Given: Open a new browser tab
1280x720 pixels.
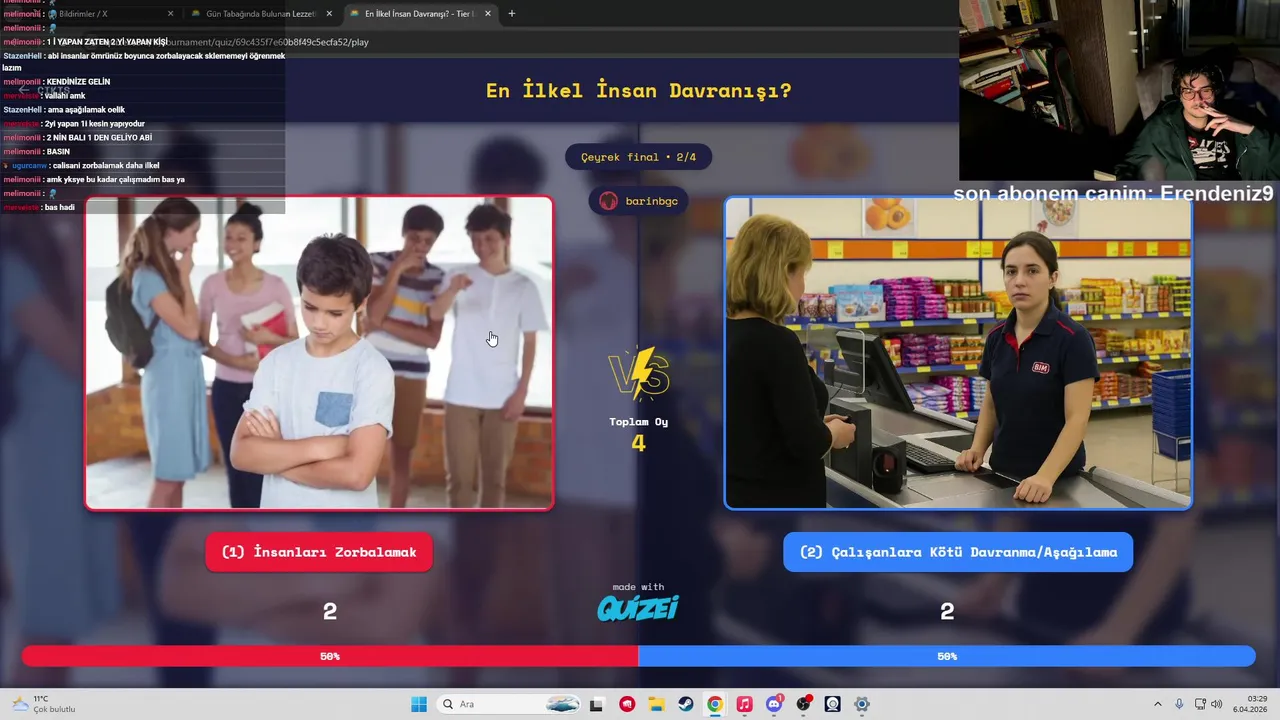Looking at the screenshot, I should coord(512,14).
